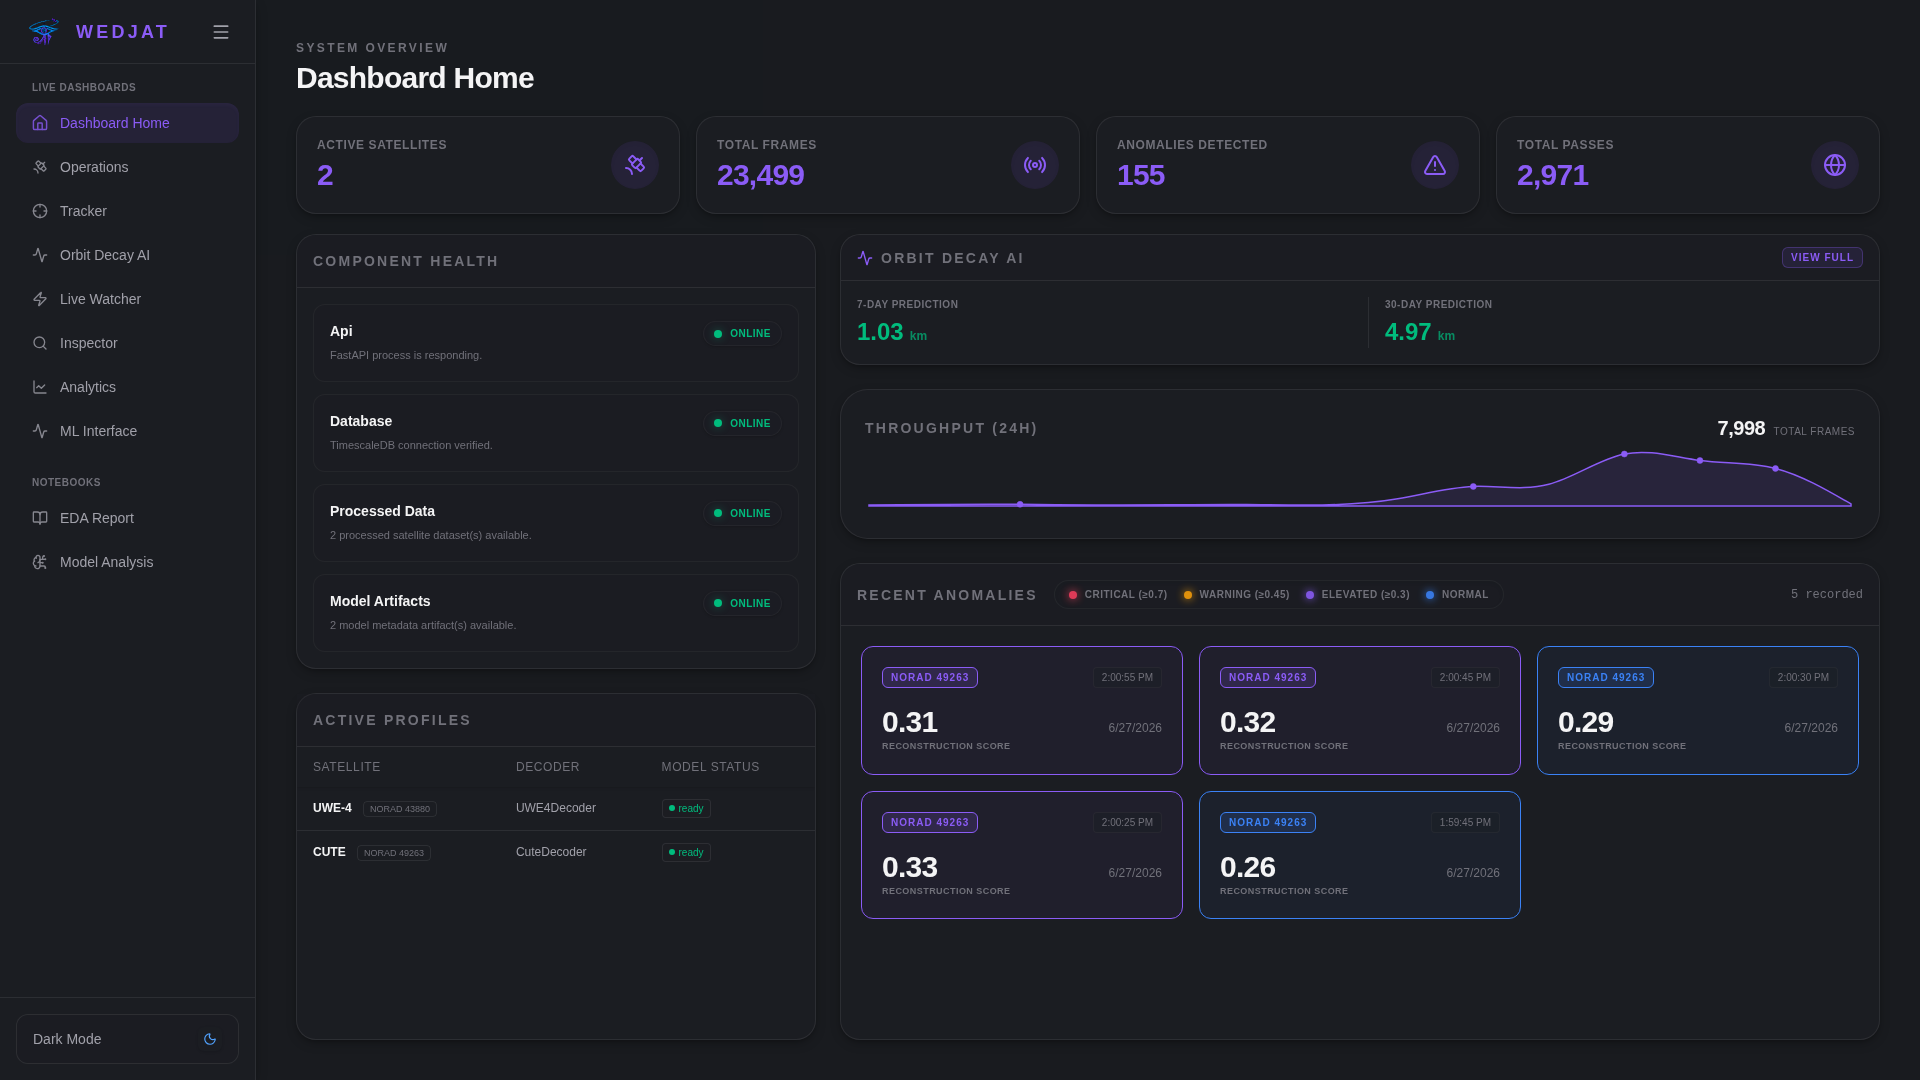Click the SATELLITE column header
Image resolution: width=1920 pixels, height=1080 pixels.
pyautogui.click(x=347, y=767)
